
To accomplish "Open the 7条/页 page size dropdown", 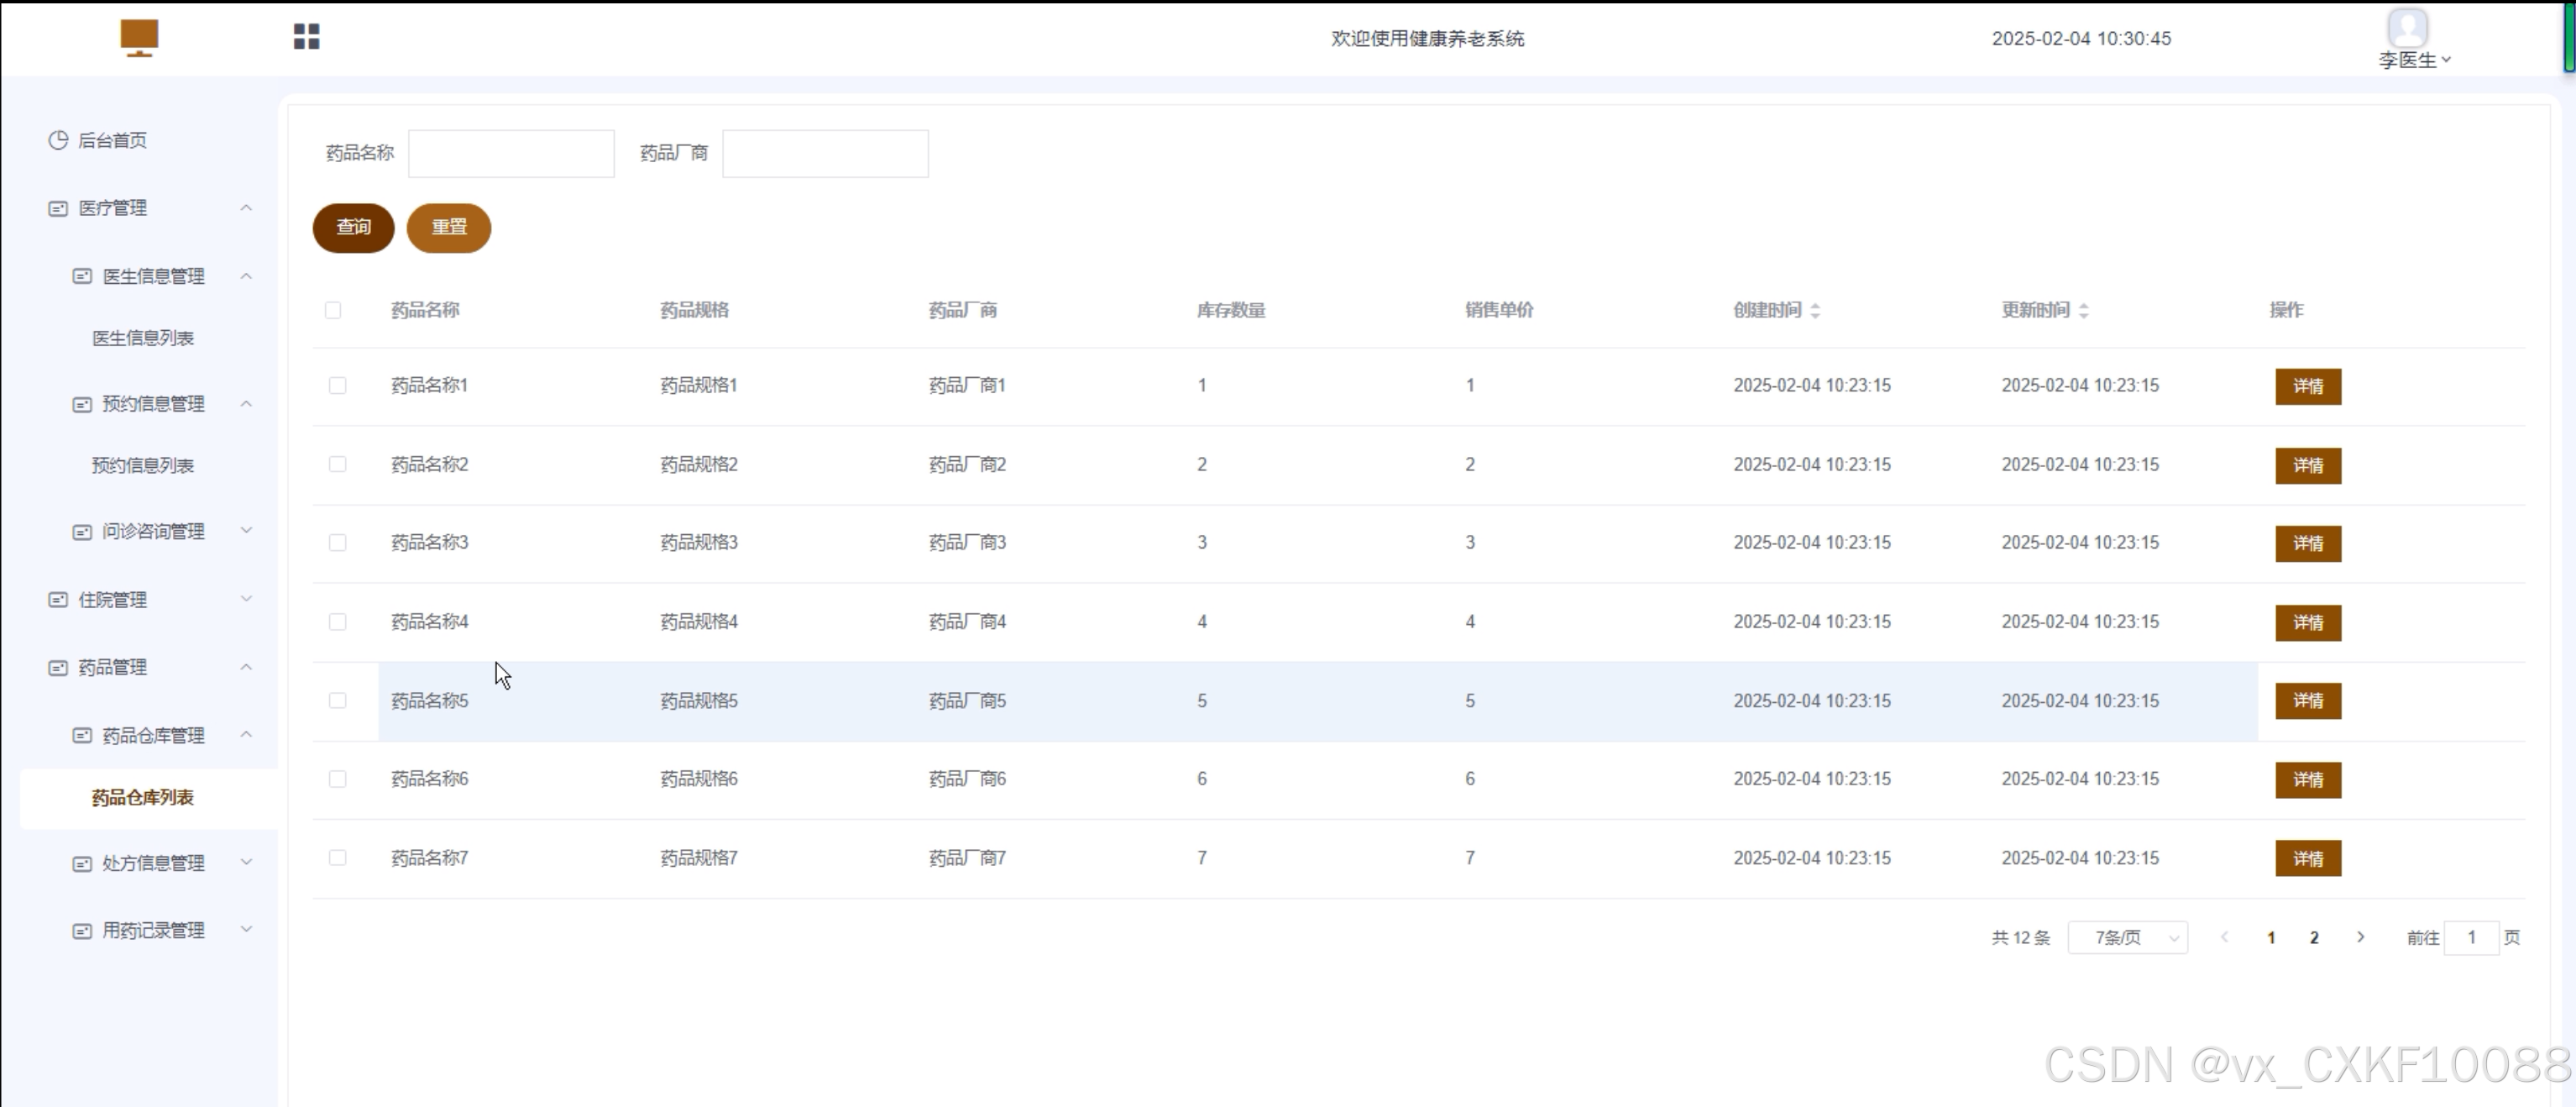I will (2127, 937).
